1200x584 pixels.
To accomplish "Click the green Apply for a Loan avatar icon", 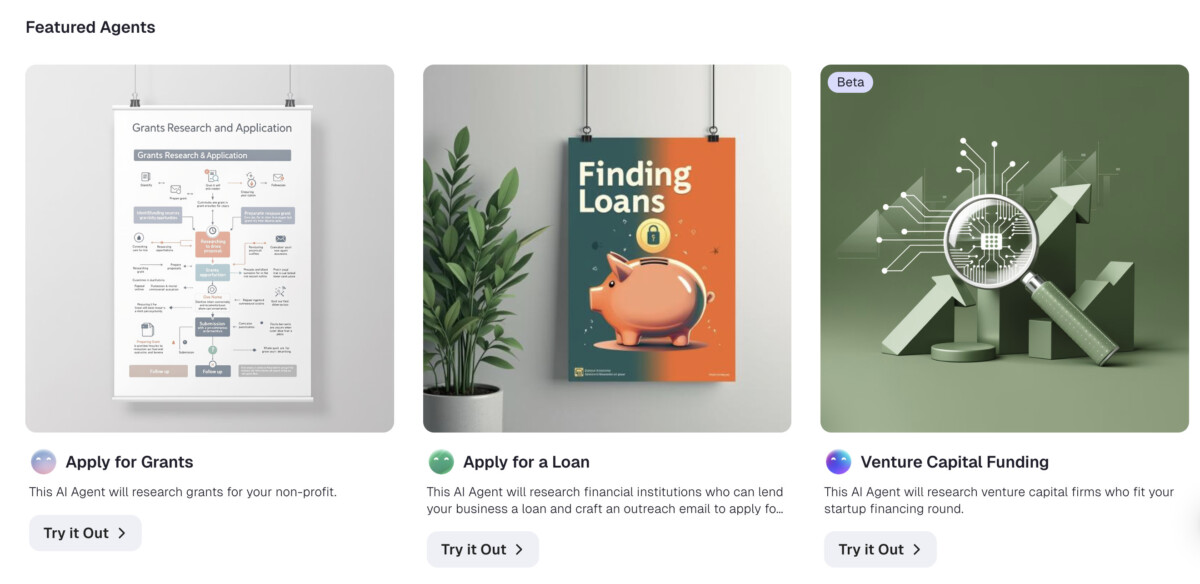I will pyautogui.click(x=441, y=462).
